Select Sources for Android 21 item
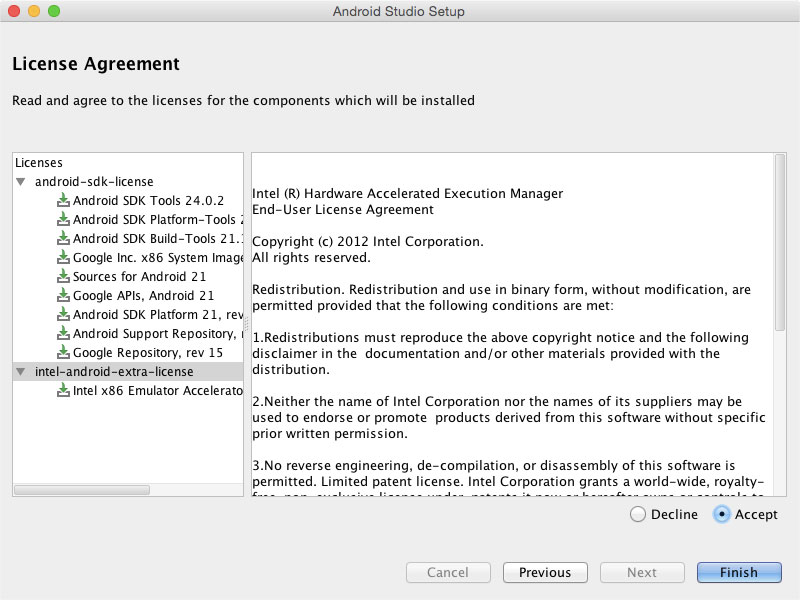 click(x=139, y=277)
